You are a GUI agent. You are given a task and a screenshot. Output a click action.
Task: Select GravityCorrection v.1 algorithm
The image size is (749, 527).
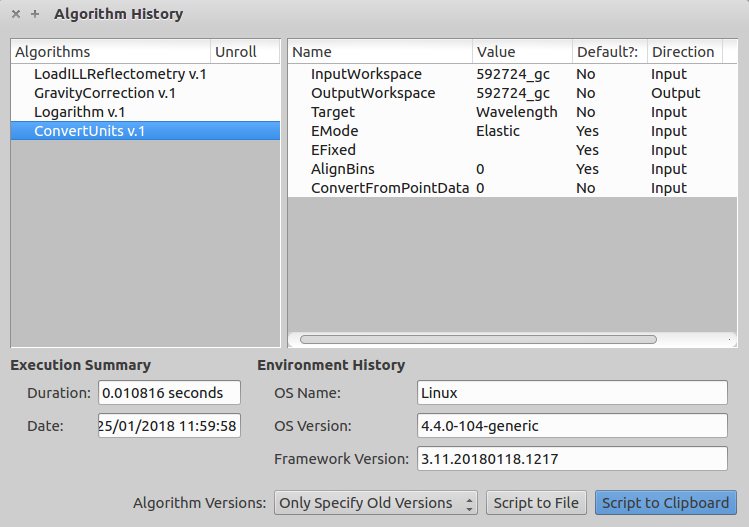click(105, 93)
